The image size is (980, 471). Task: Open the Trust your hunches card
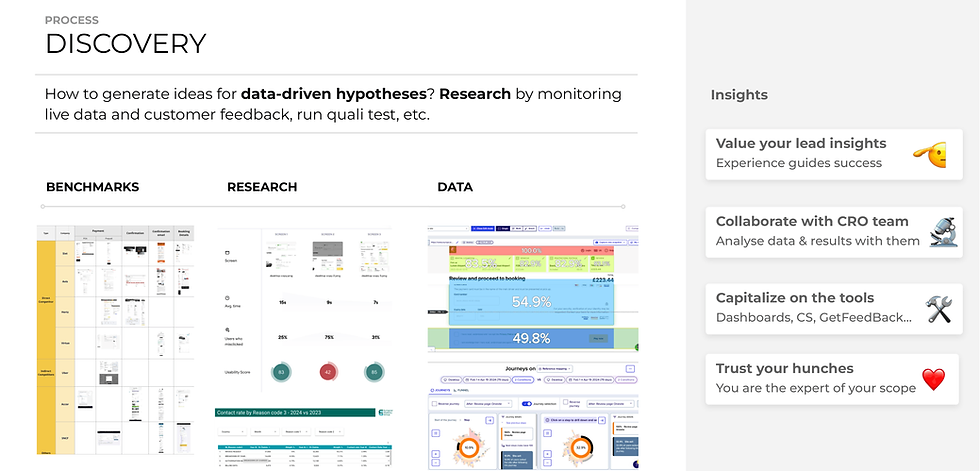[834, 379]
